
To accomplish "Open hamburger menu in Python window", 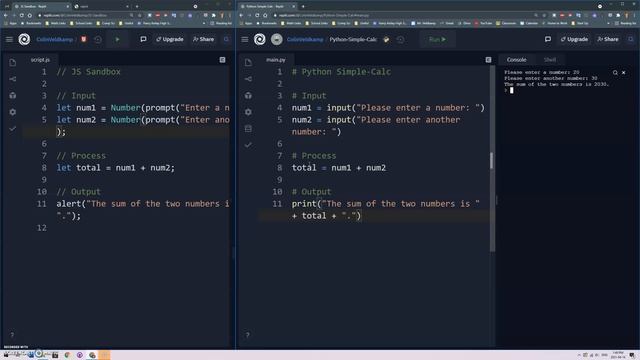I will [244, 40].
